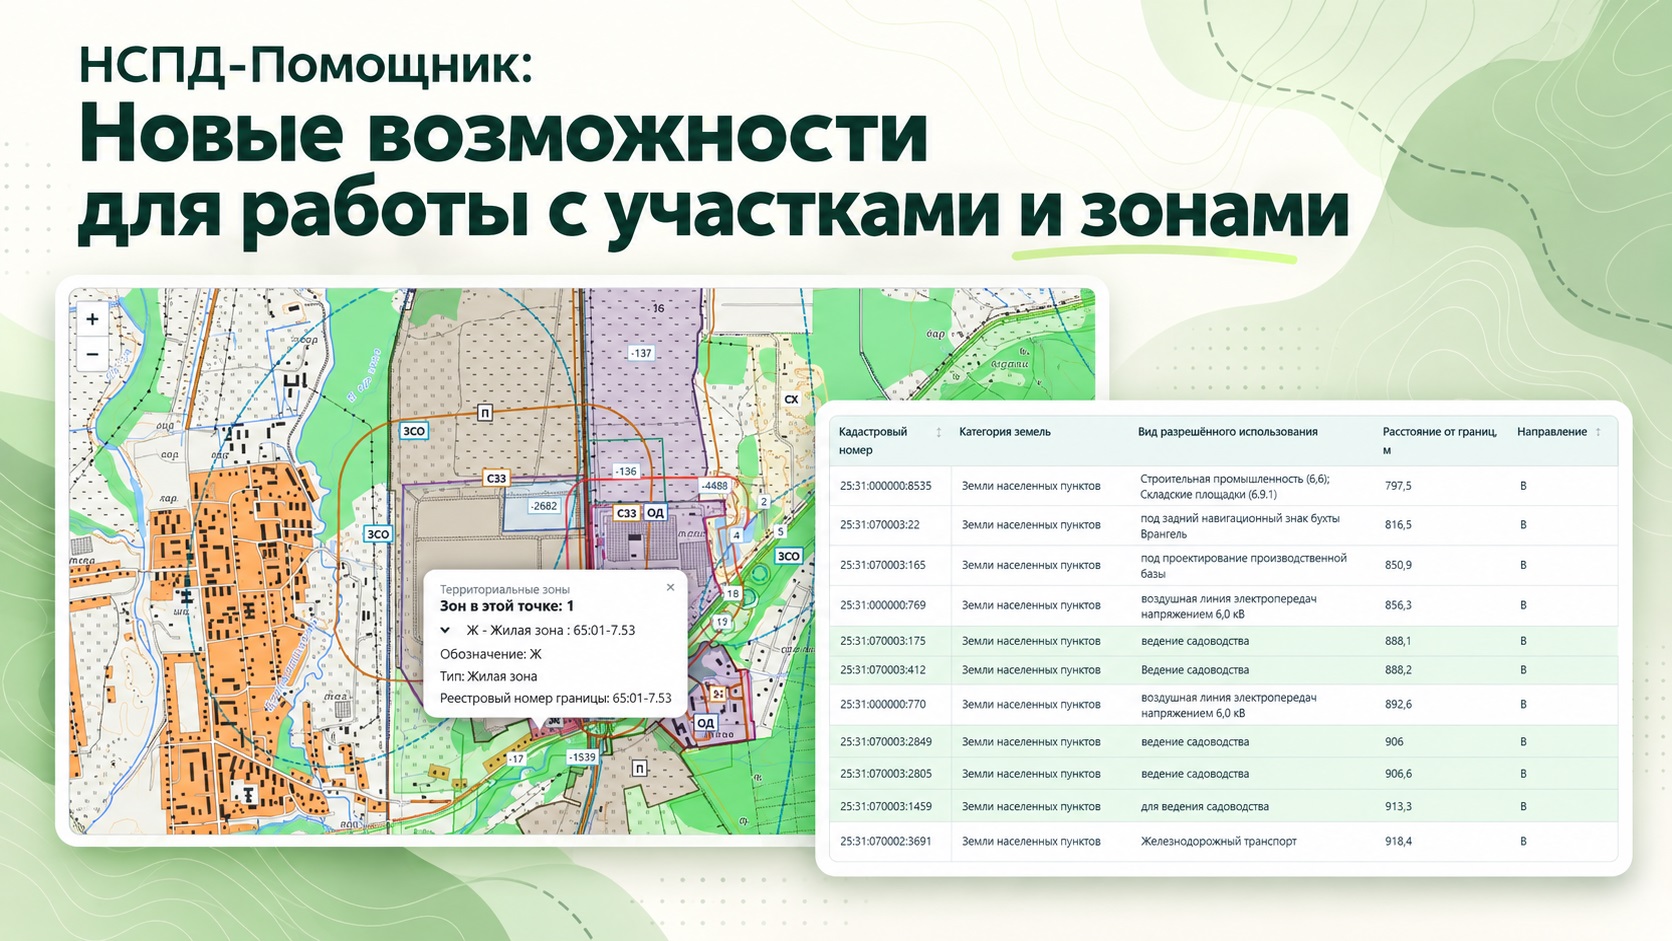Click distance value 797,5

pos(1398,486)
